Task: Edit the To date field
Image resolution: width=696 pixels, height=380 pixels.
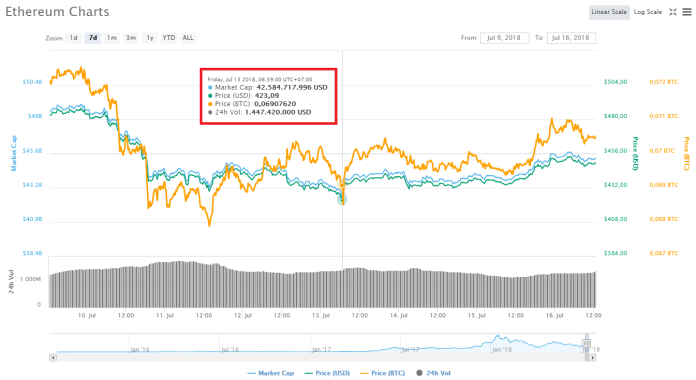Action: click(571, 38)
